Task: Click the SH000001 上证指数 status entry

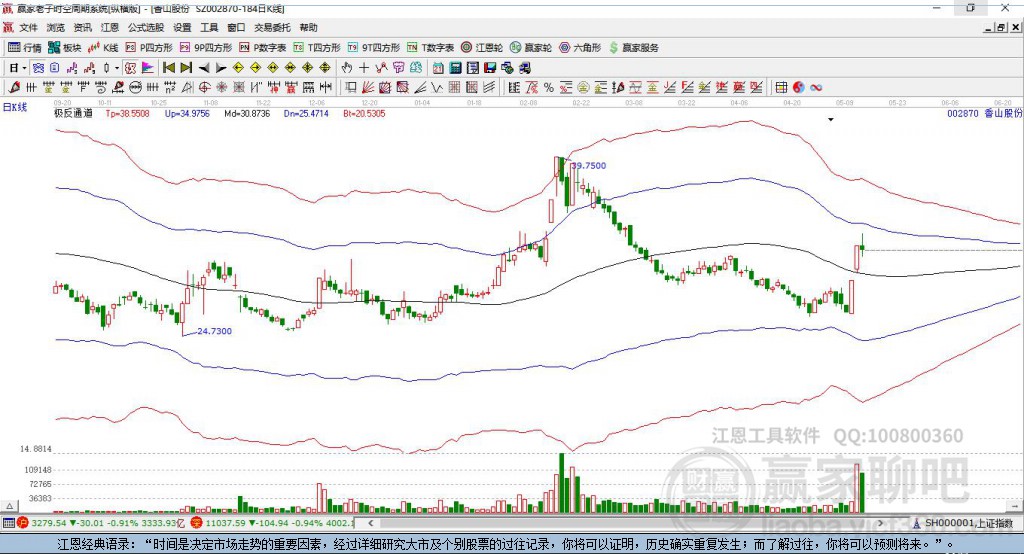Action: click(968, 523)
